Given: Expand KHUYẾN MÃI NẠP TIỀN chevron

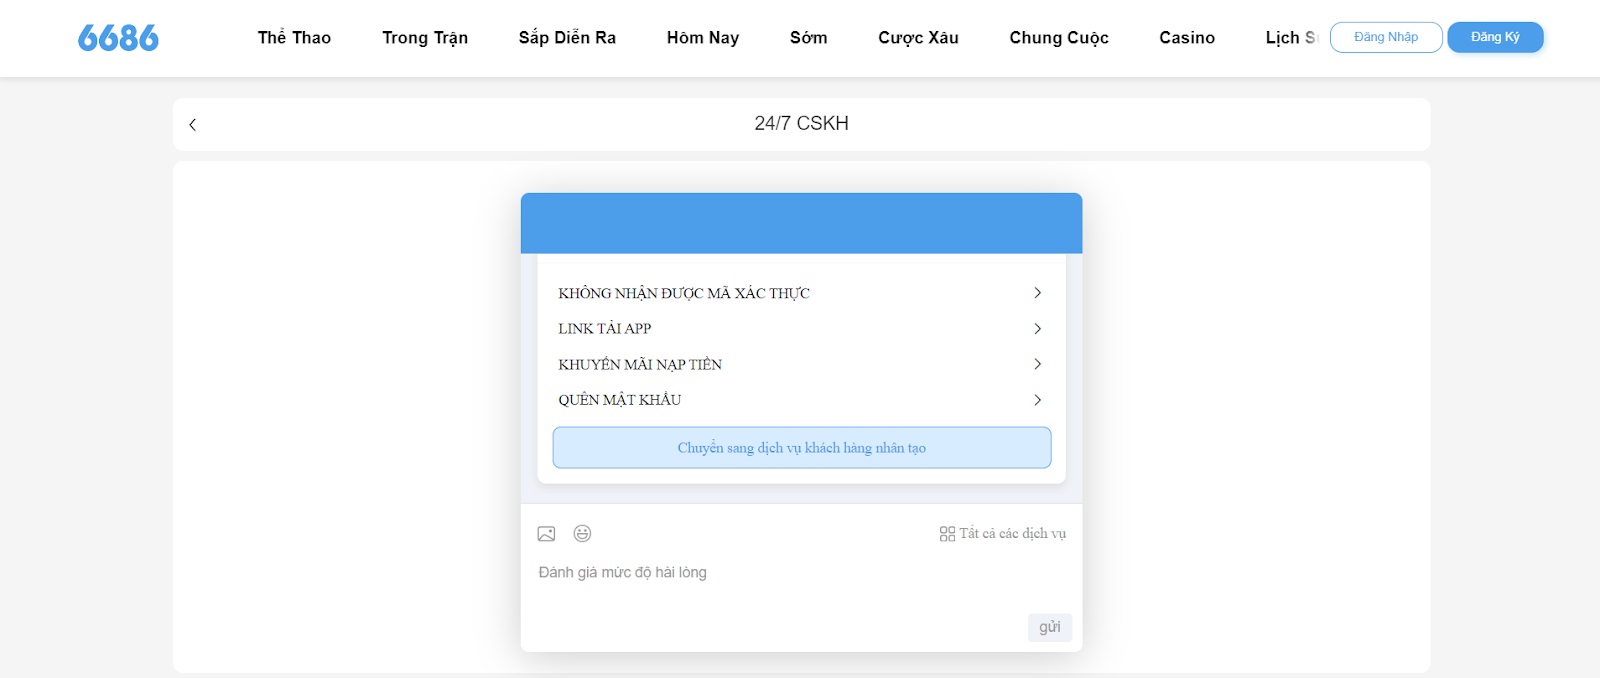Looking at the screenshot, I should [1037, 364].
